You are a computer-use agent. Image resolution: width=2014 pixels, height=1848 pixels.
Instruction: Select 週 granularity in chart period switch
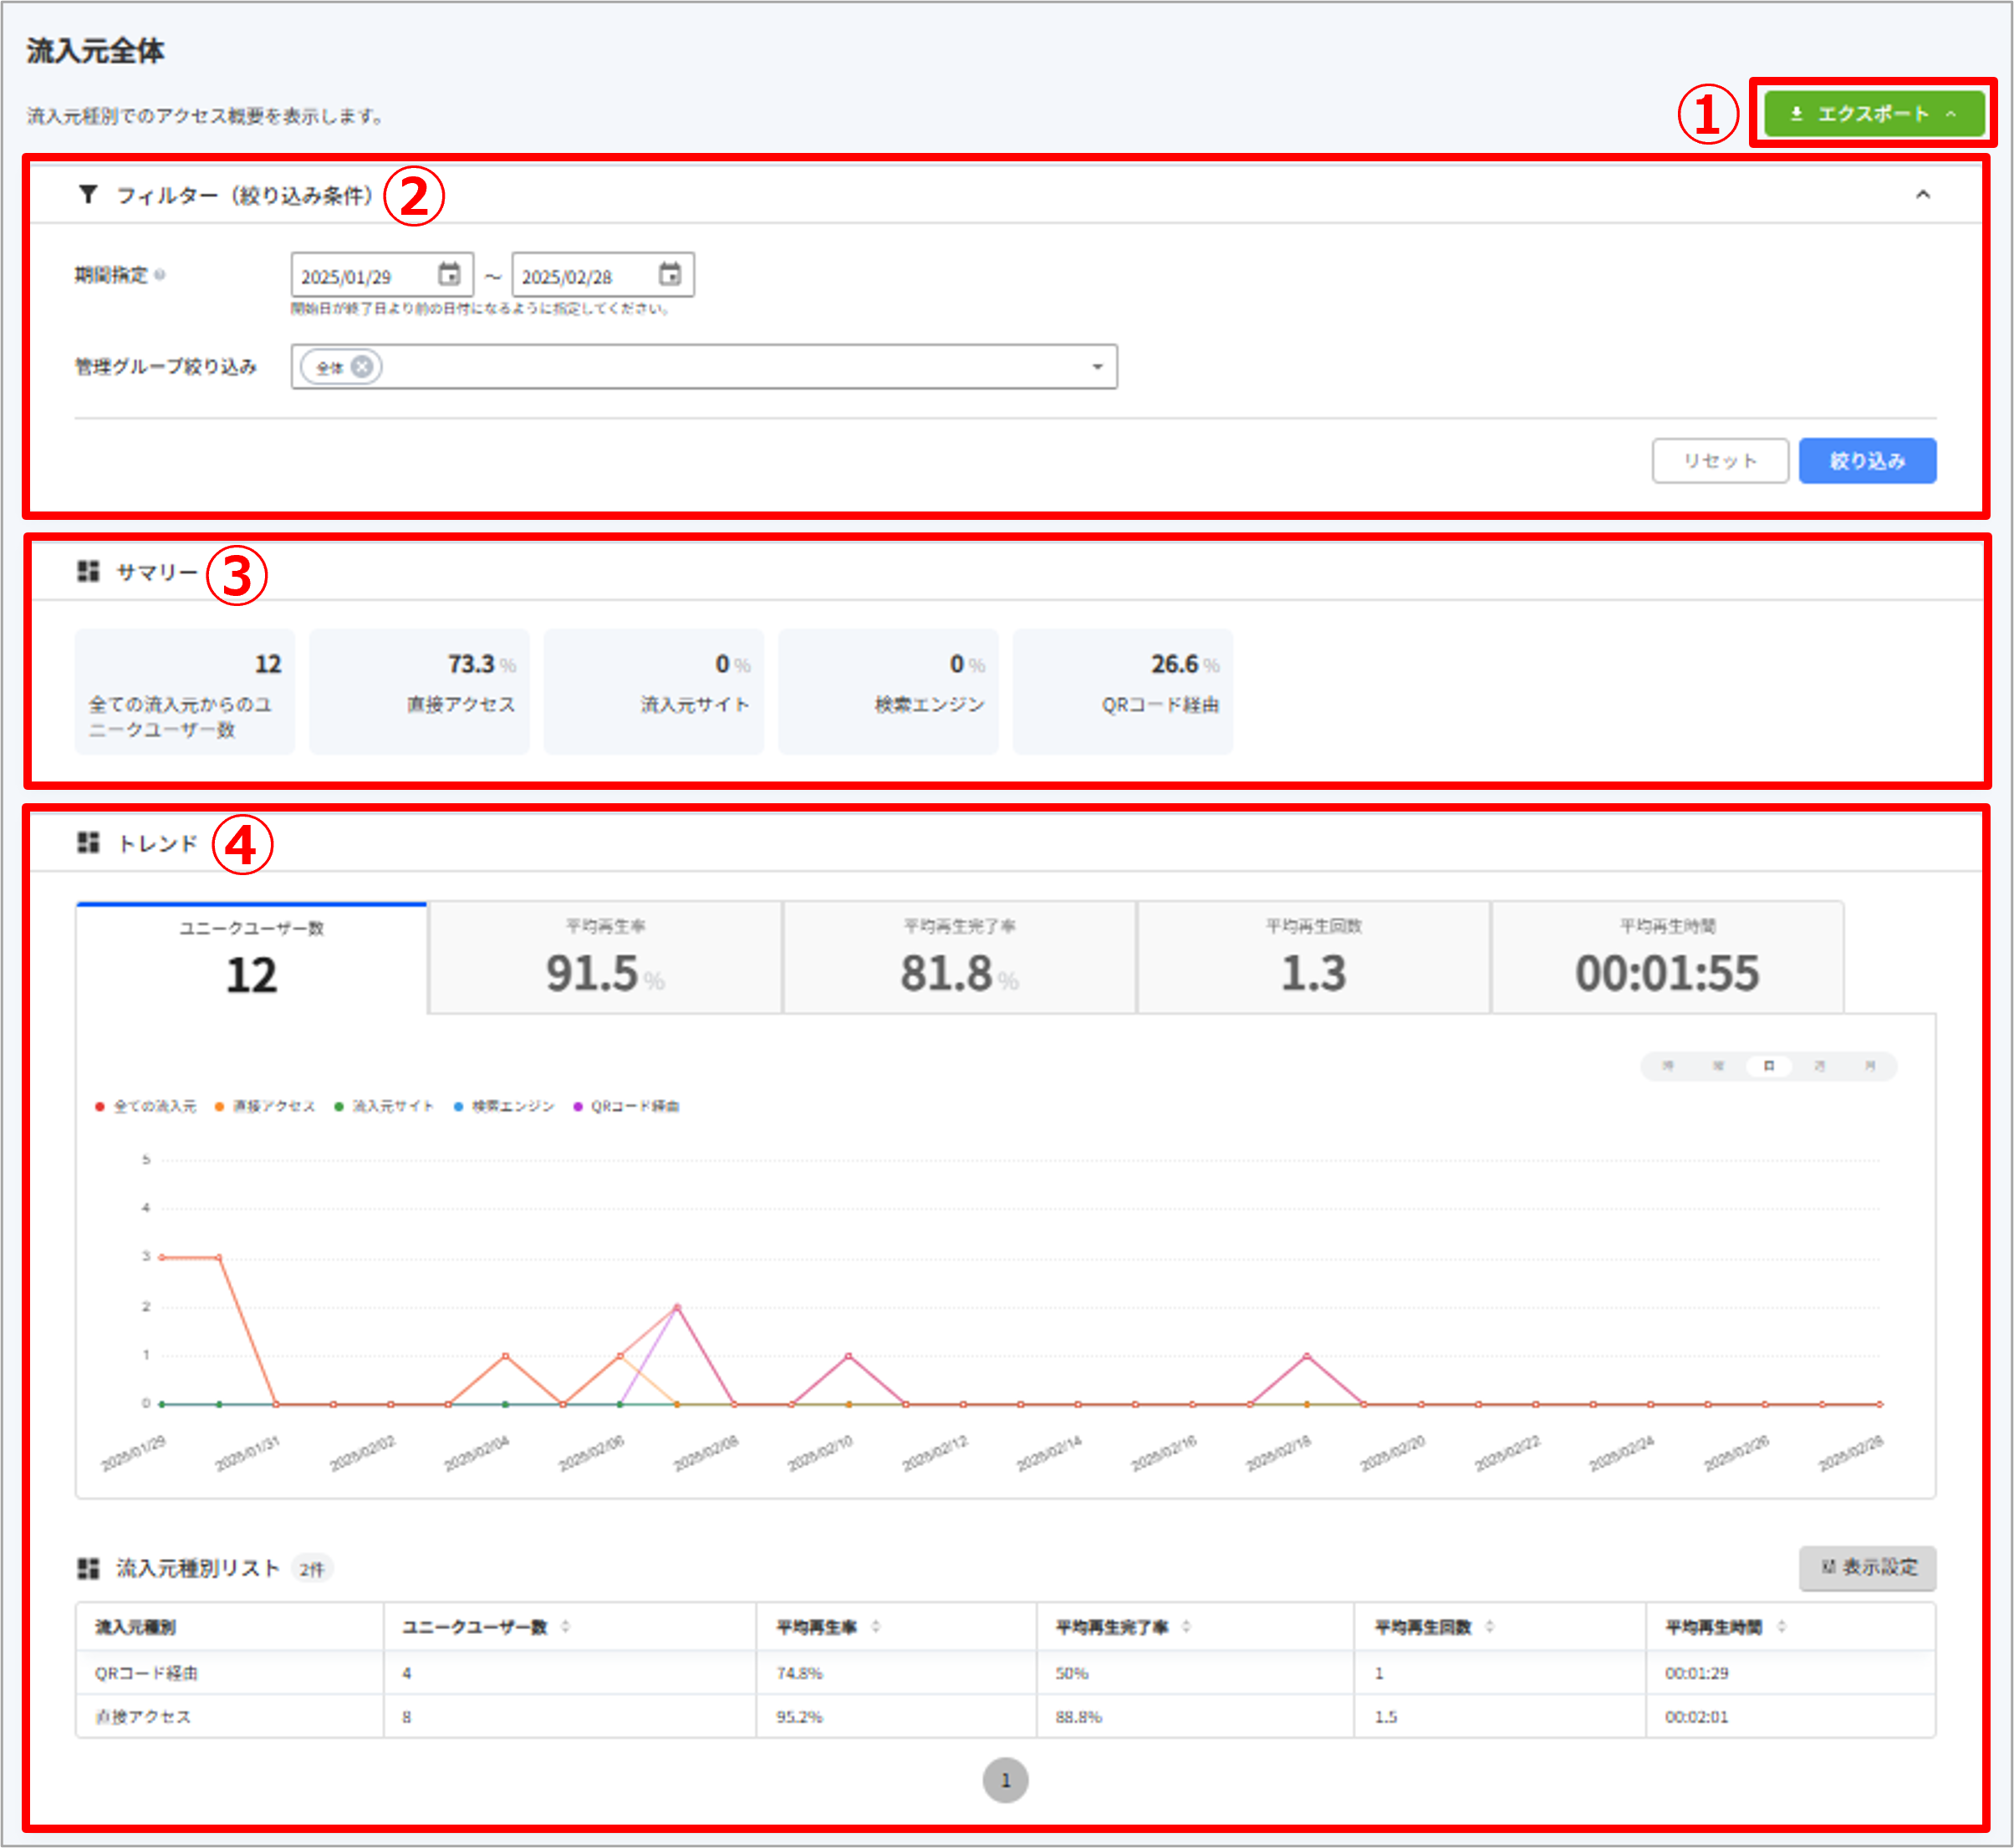coord(1819,1066)
